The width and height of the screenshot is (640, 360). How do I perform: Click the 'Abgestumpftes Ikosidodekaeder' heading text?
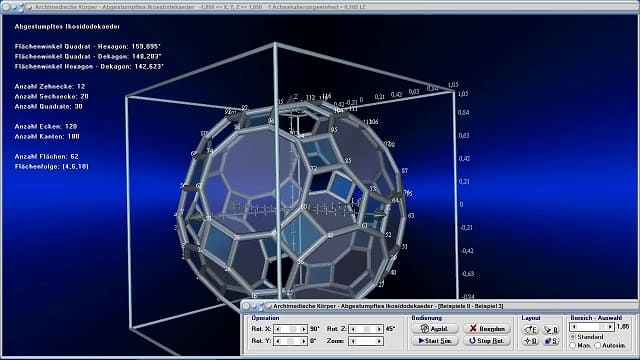coord(67,27)
